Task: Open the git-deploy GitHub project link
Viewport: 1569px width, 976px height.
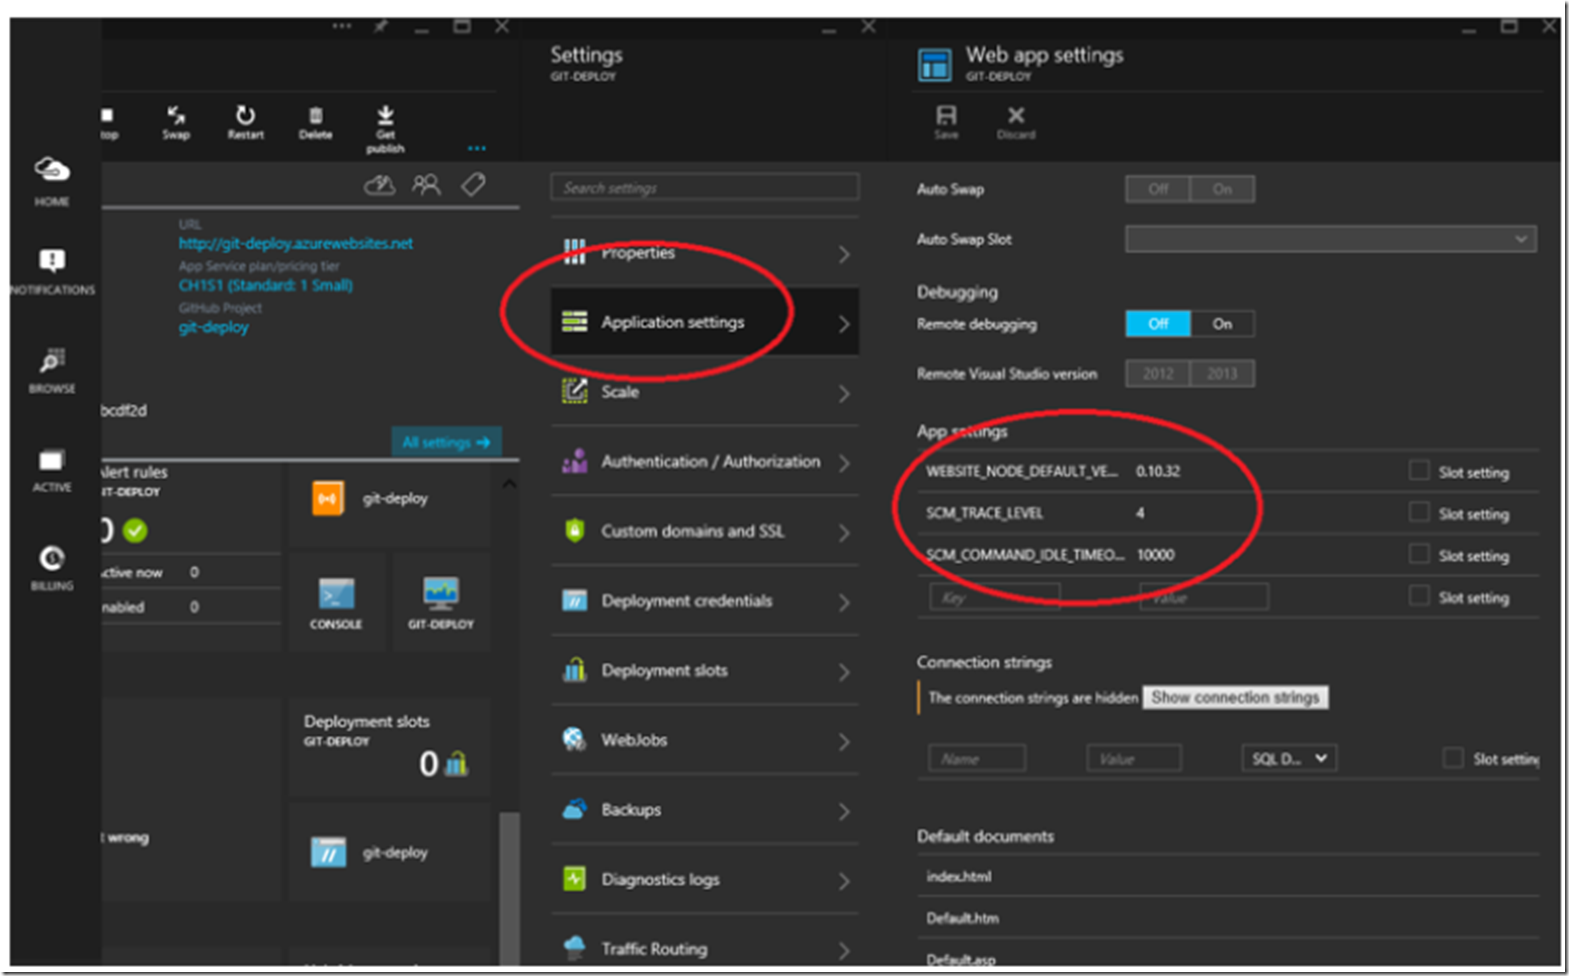Action: [213, 327]
